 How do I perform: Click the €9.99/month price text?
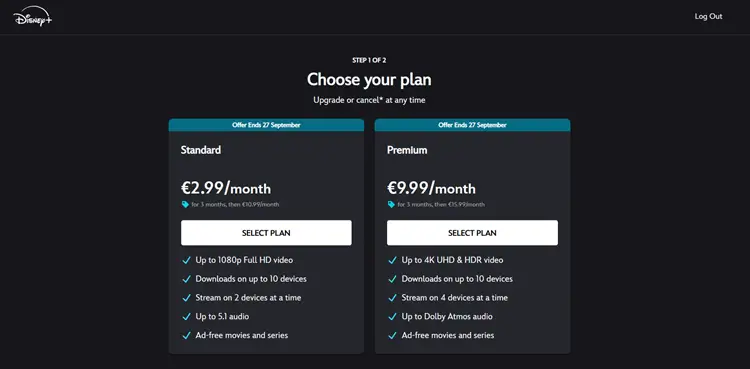click(431, 188)
